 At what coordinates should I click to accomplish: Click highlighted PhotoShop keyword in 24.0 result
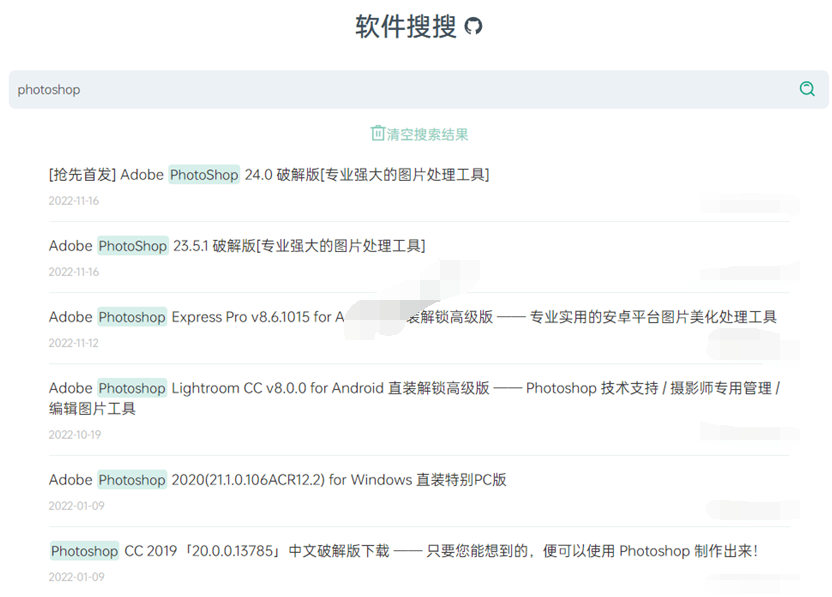pyautogui.click(x=204, y=175)
